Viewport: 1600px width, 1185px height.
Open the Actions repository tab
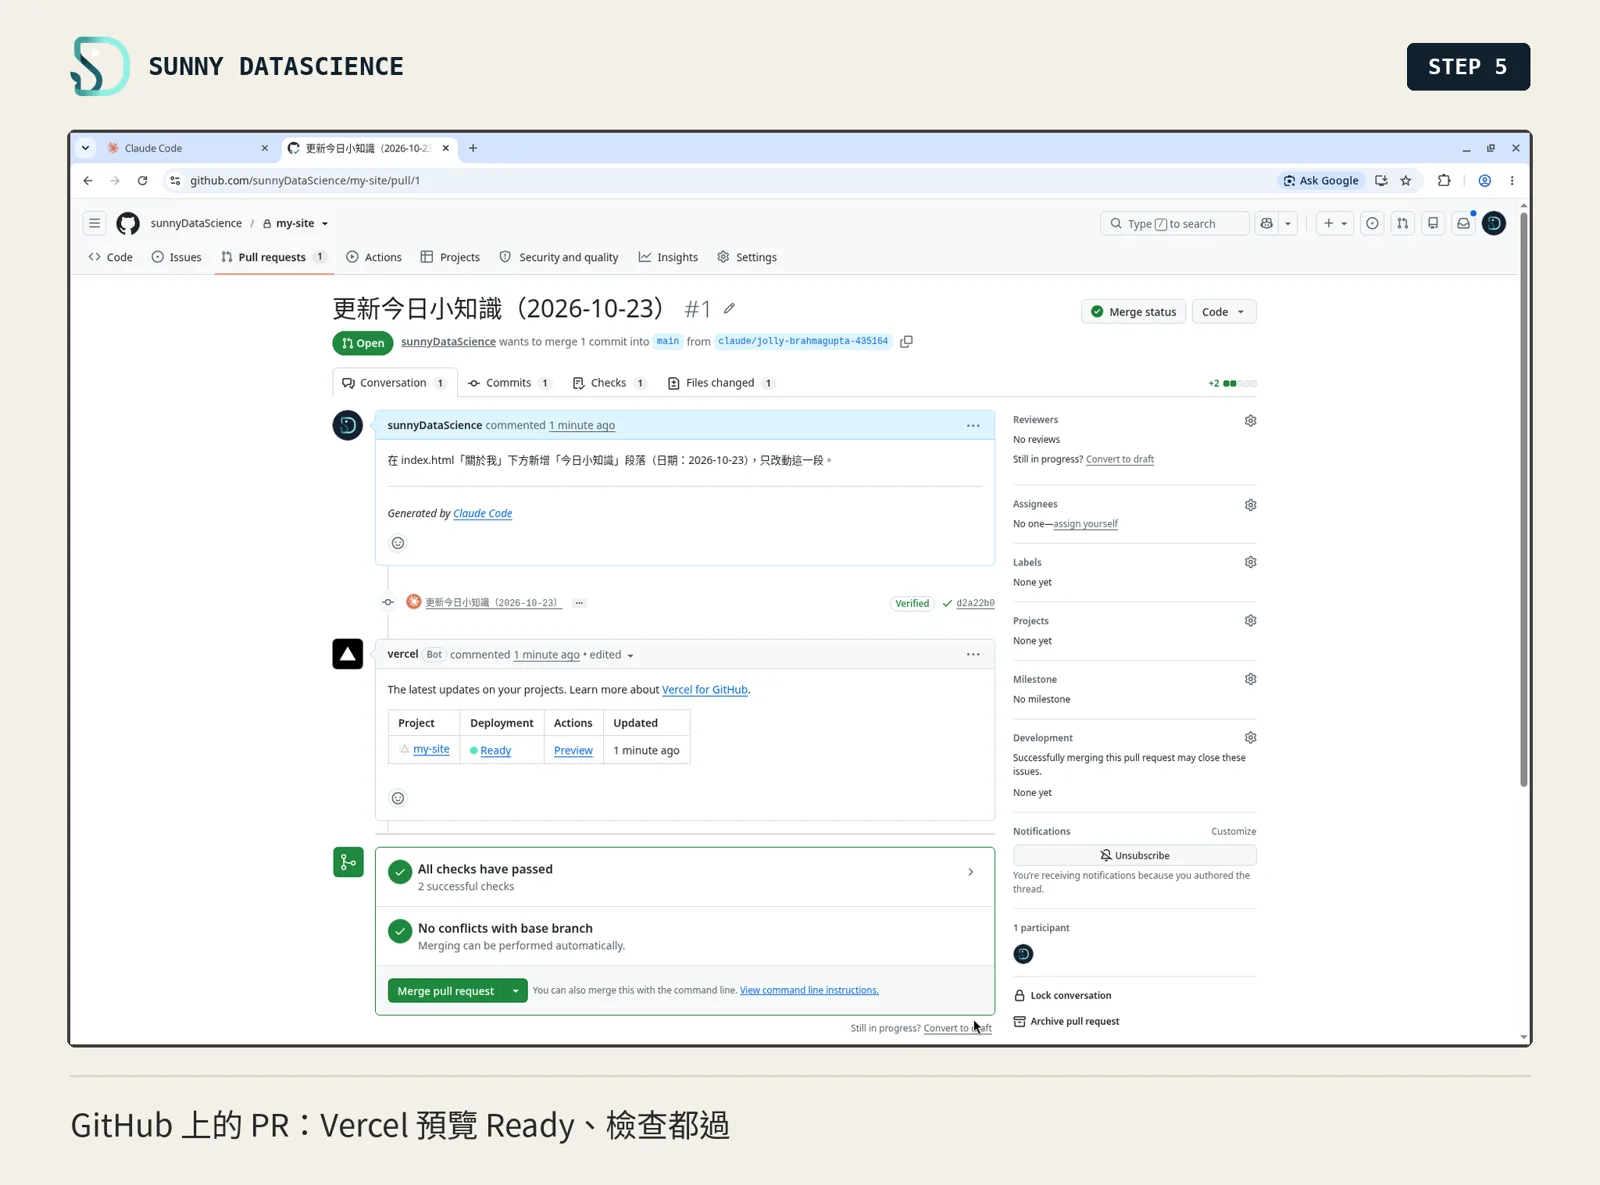click(374, 257)
